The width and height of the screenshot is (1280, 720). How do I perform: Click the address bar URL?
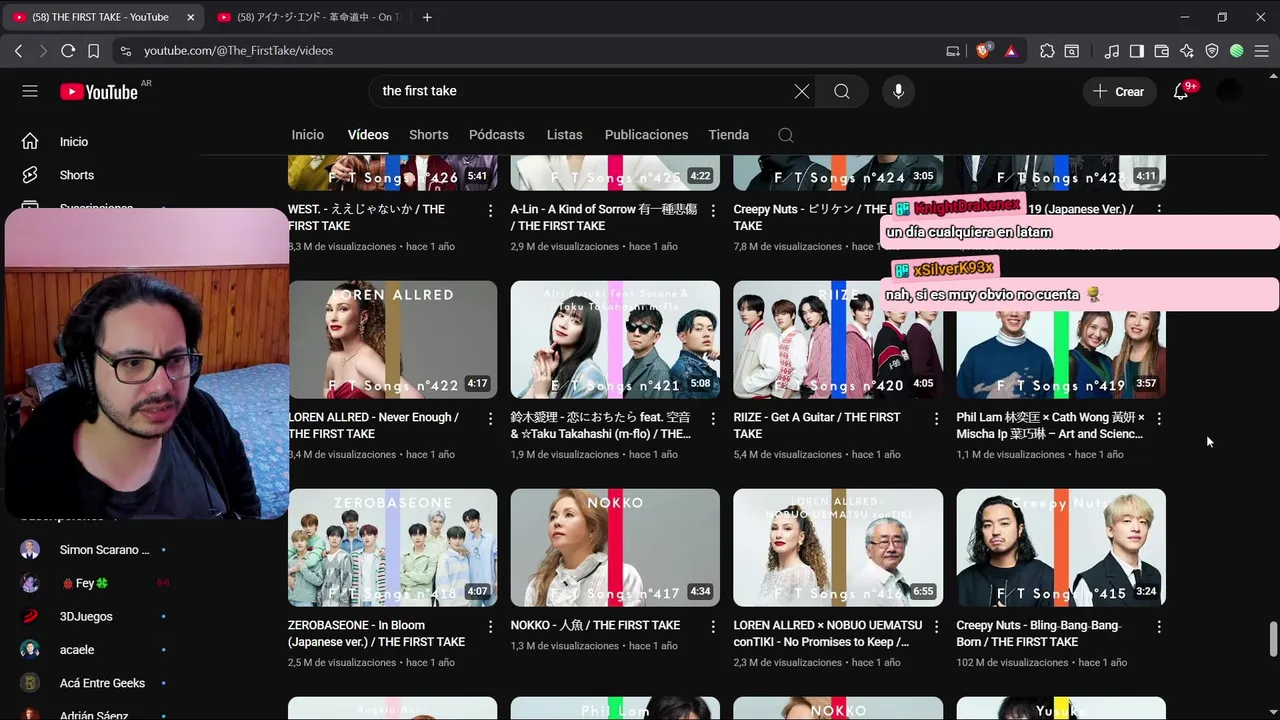(238, 50)
